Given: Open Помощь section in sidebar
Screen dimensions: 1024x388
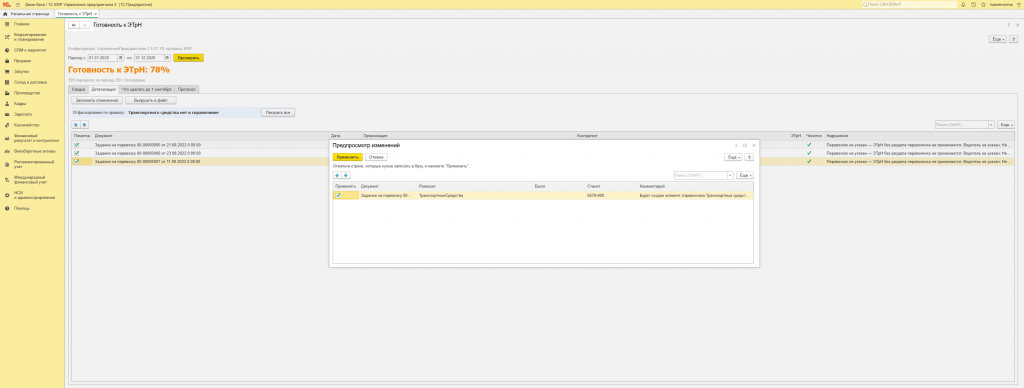Looking at the screenshot, I should click(22, 208).
